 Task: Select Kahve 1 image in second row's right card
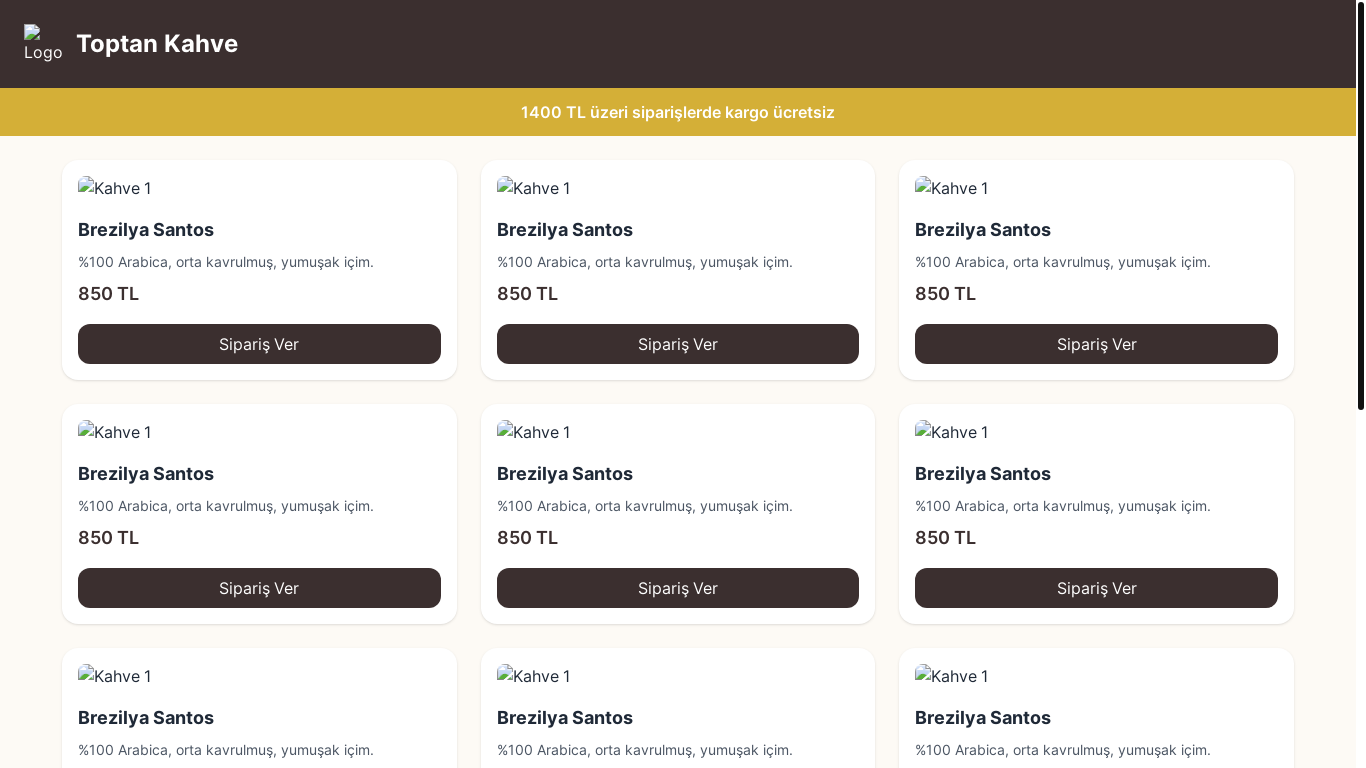tap(952, 432)
